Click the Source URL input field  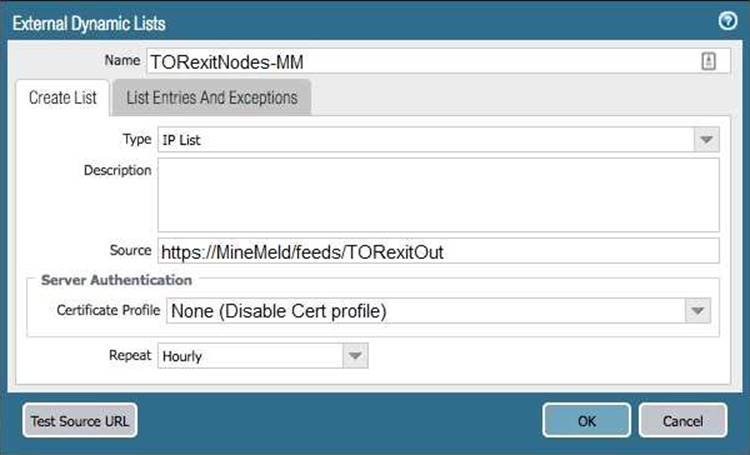pos(438,252)
